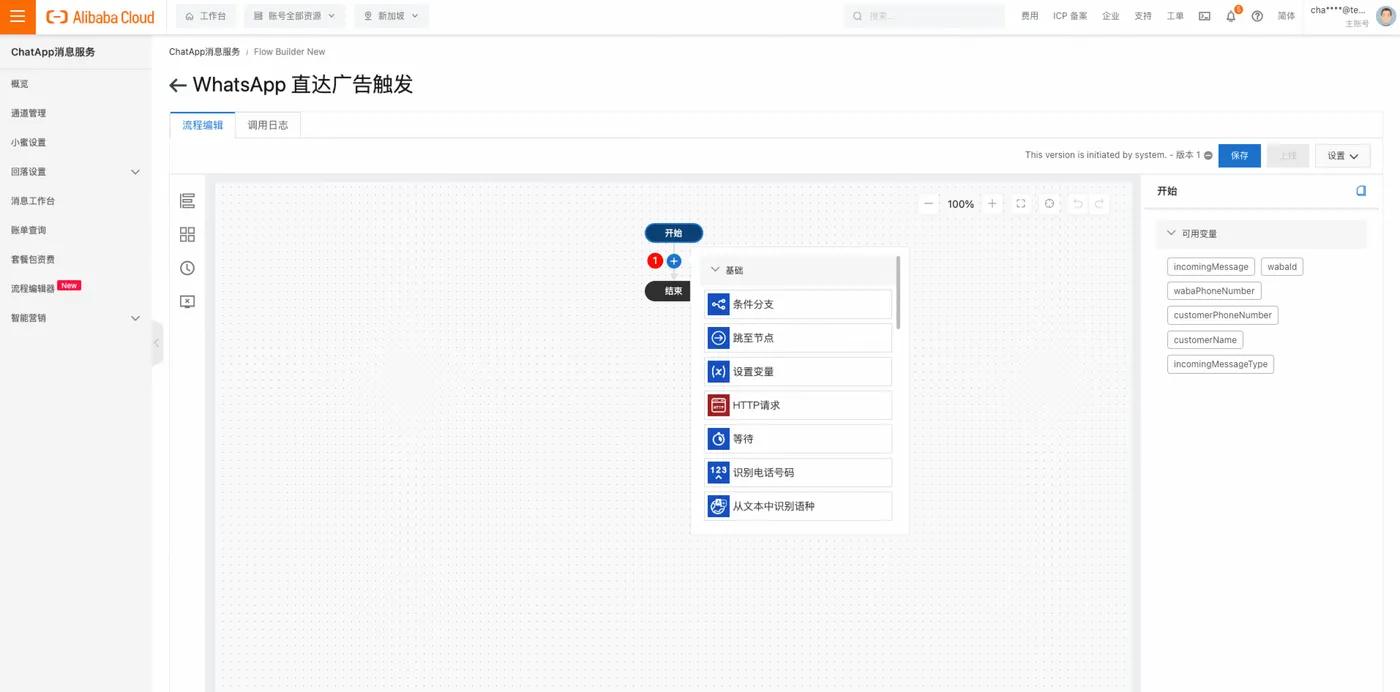The width and height of the screenshot is (1400, 692).
Task: Select the 开始 node on canvas
Action: [674, 233]
